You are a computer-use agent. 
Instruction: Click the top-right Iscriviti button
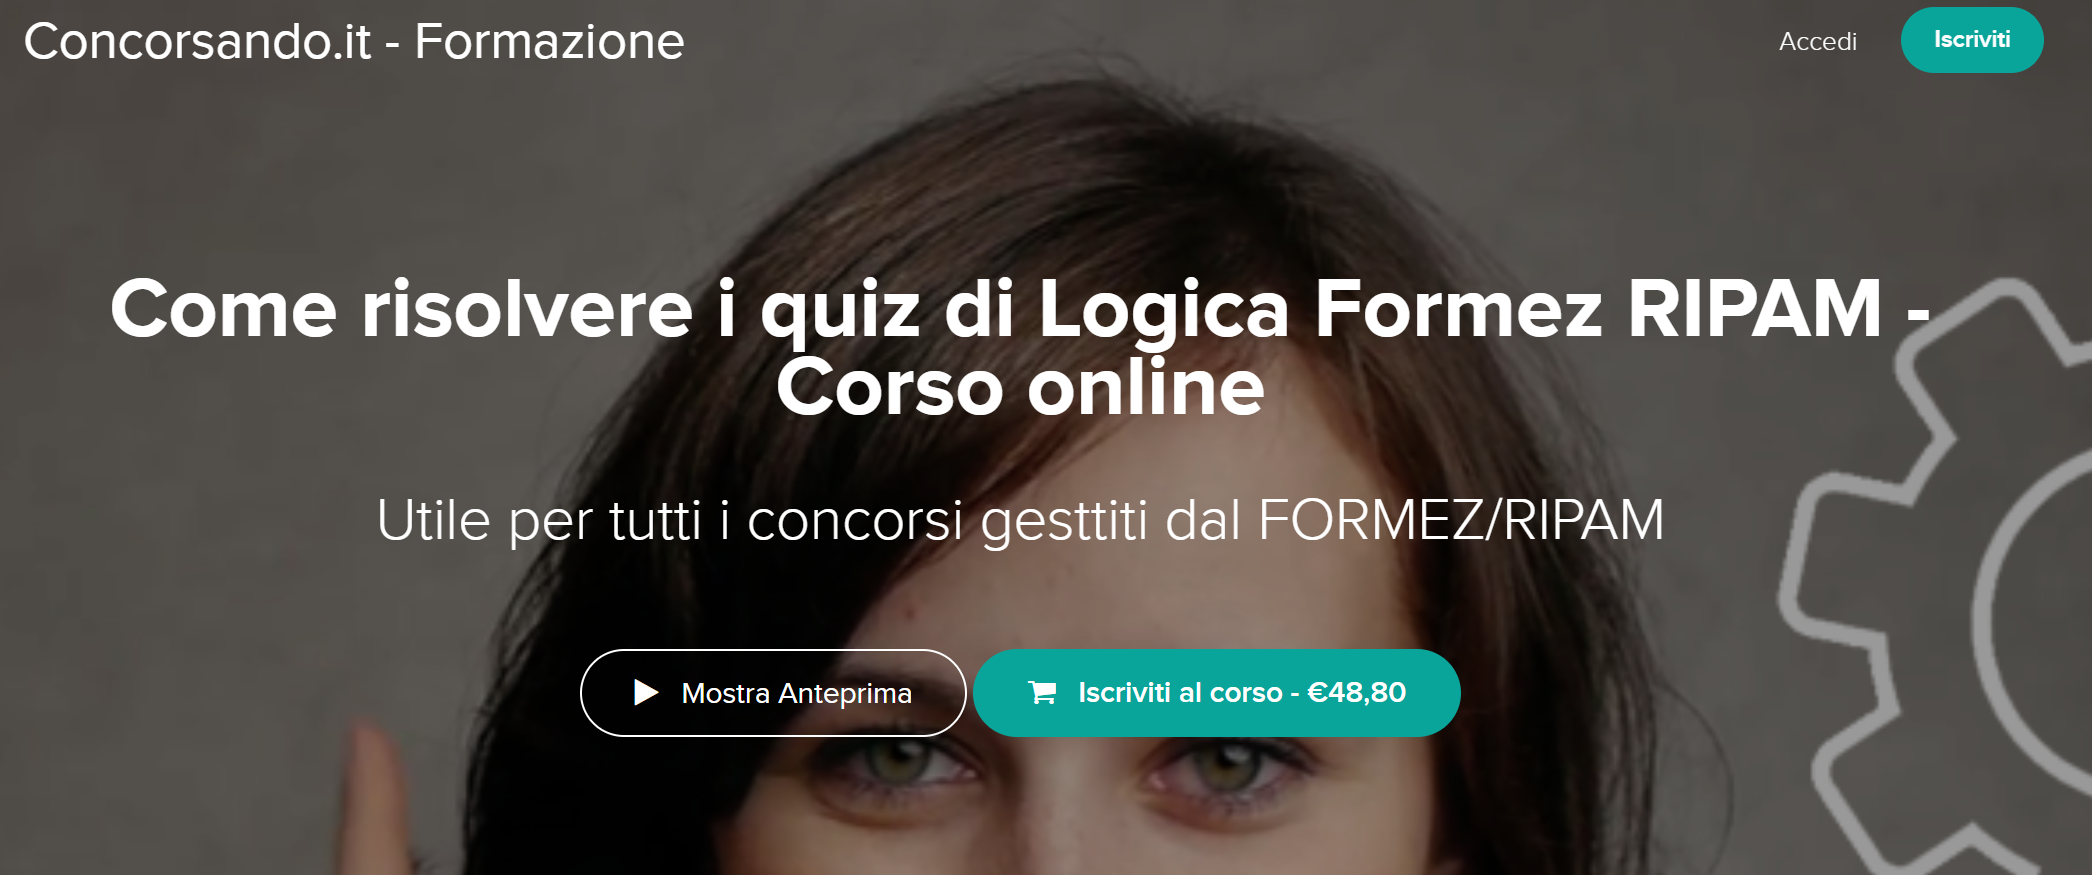pos(1971,40)
